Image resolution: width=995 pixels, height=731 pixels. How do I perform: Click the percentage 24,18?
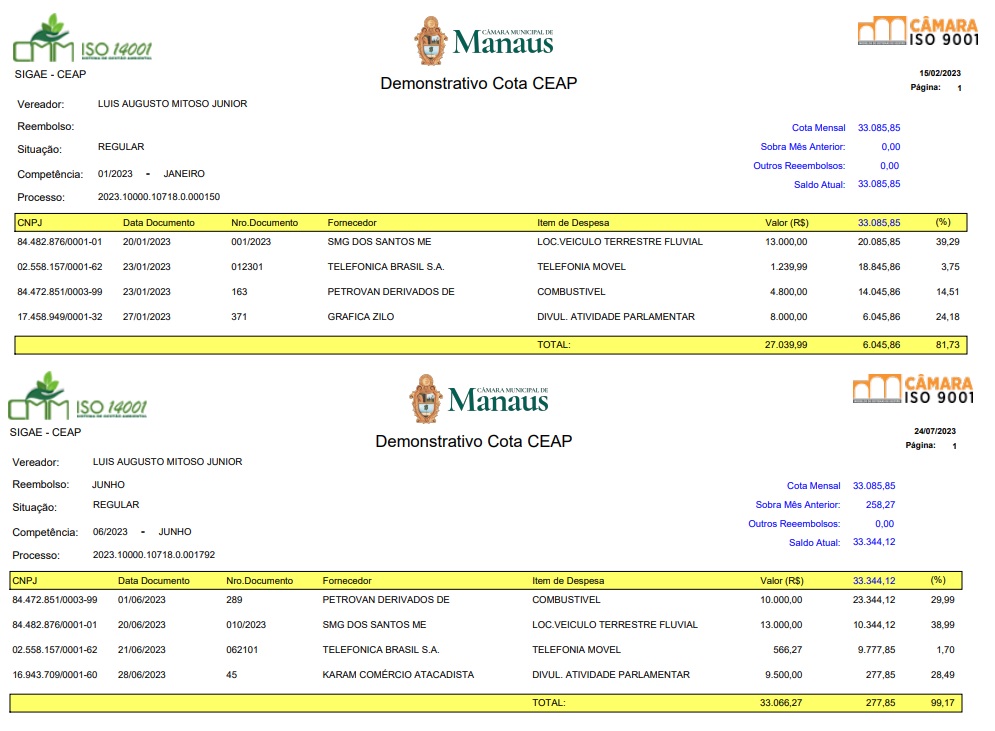(947, 317)
